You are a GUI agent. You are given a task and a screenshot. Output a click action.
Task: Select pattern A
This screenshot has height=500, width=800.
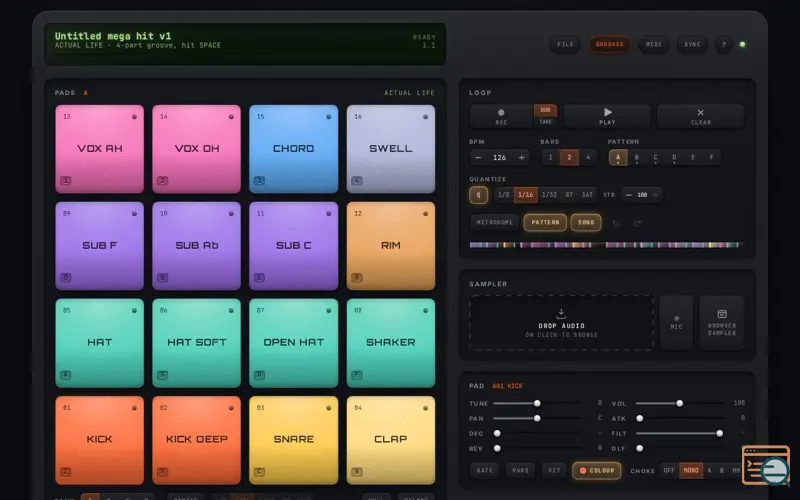[x=618, y=158]
